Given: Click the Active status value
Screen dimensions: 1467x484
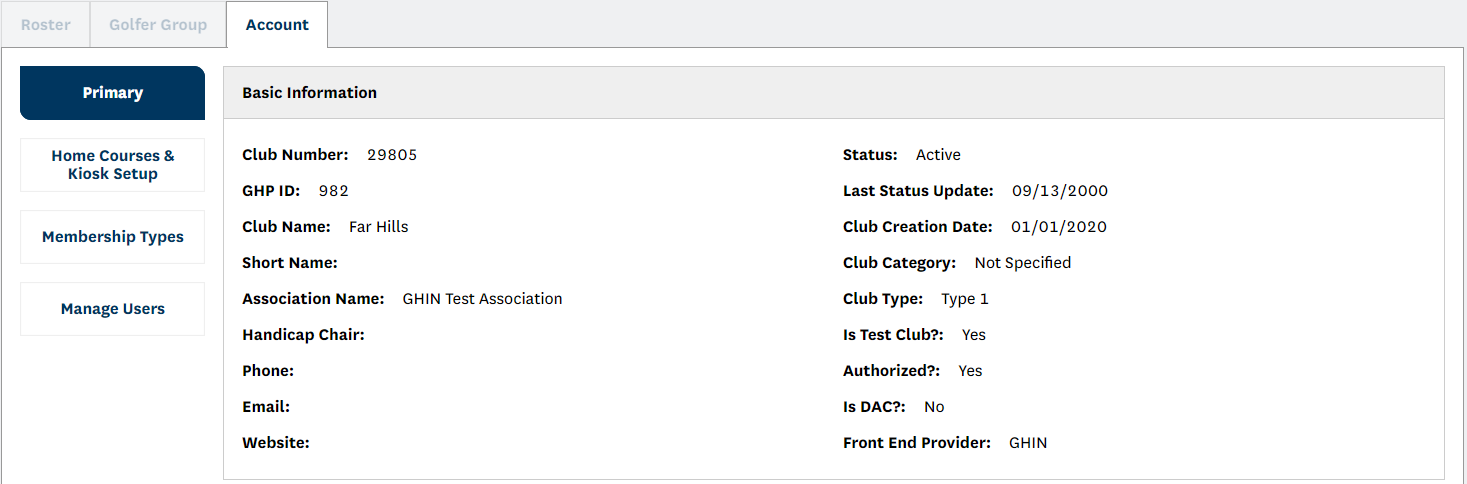Looking at the screenshot, I should coord(938,155).
